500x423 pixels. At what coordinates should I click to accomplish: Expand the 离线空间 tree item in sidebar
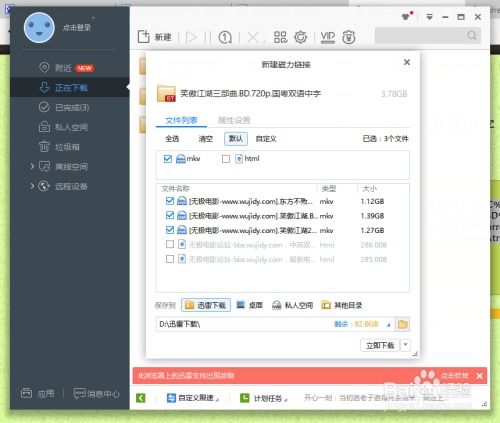pos(32,166)
